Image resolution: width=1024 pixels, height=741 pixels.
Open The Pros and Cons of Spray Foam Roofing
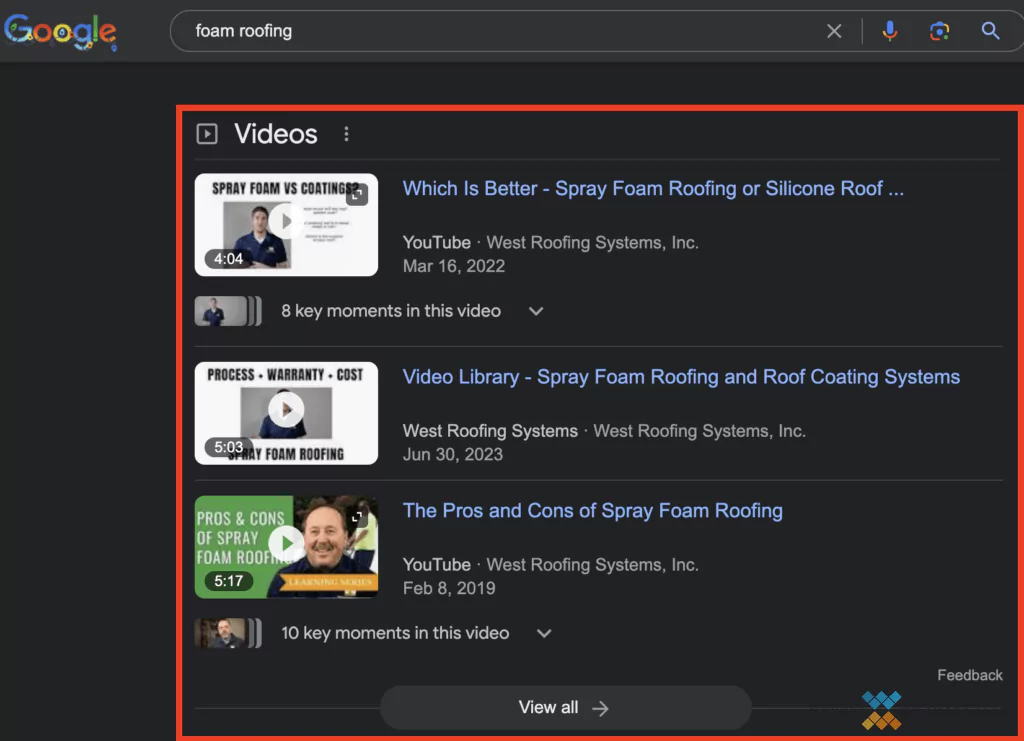(592, 511)
